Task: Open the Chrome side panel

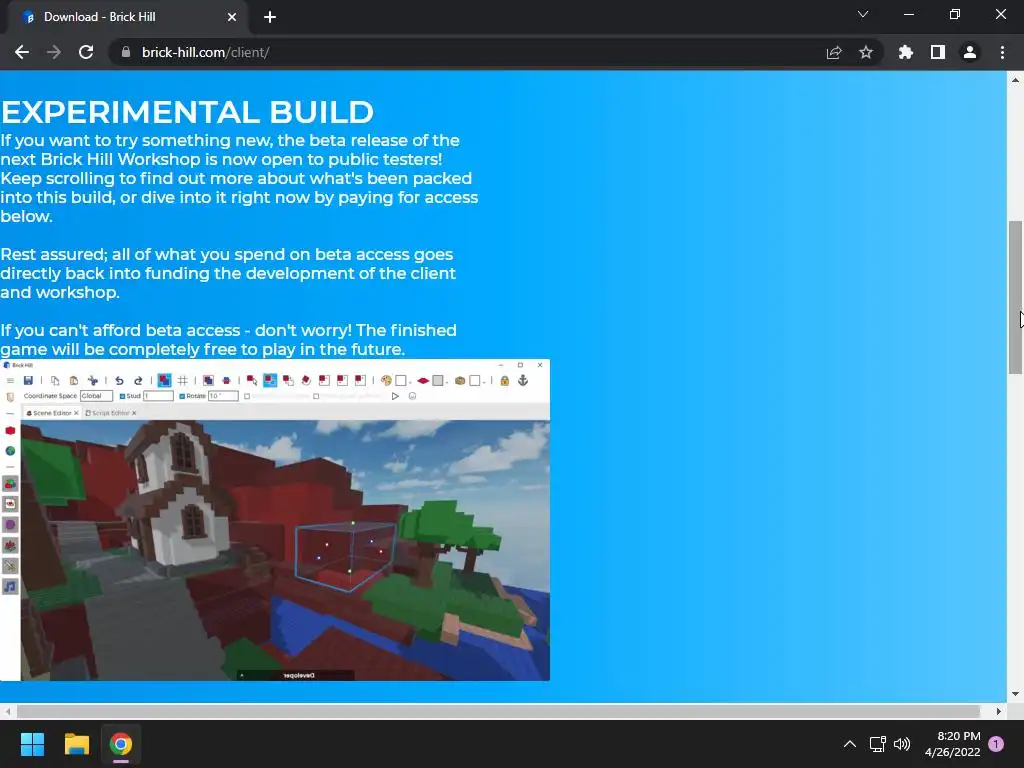Action: tap(938, 52)
